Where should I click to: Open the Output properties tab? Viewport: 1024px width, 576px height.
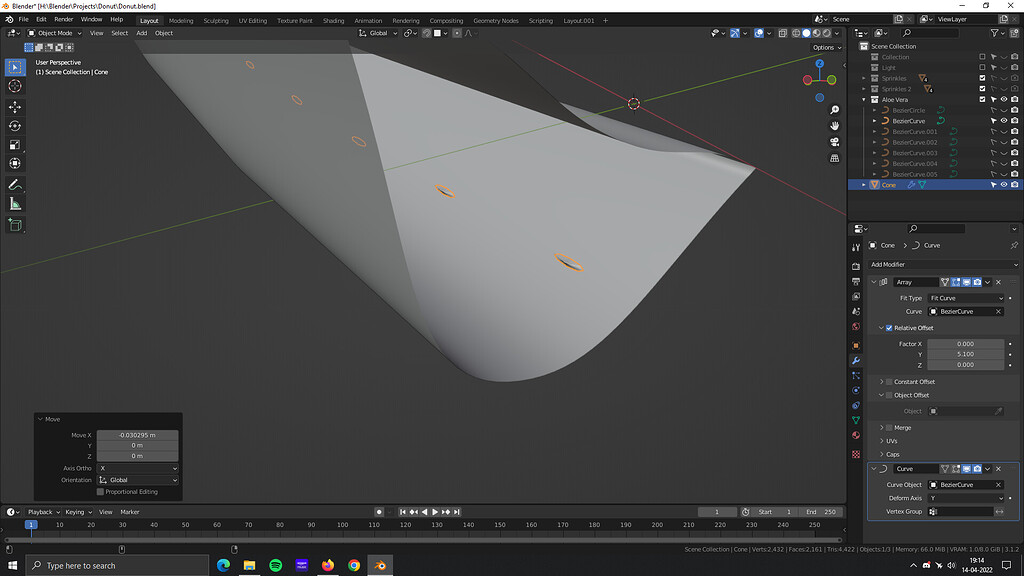tap(856, 281)
